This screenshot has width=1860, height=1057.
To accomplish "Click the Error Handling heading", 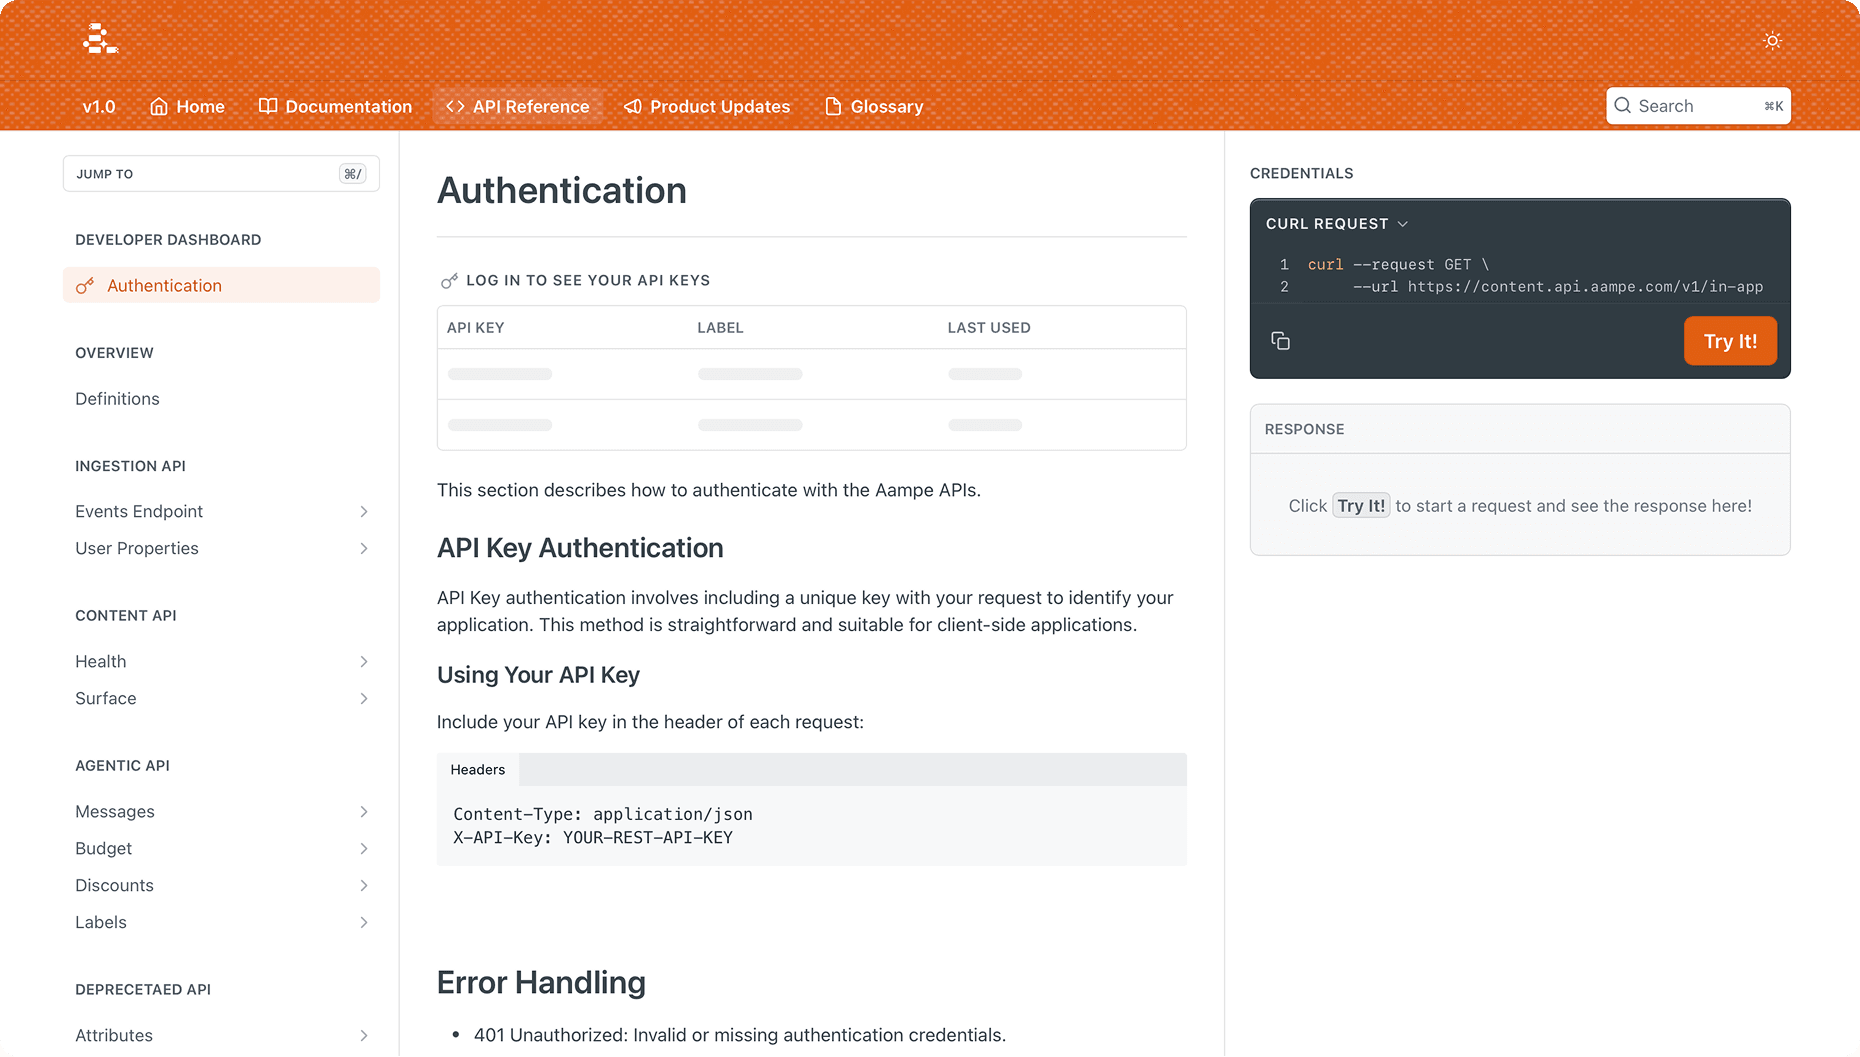I will coord(541,983).
